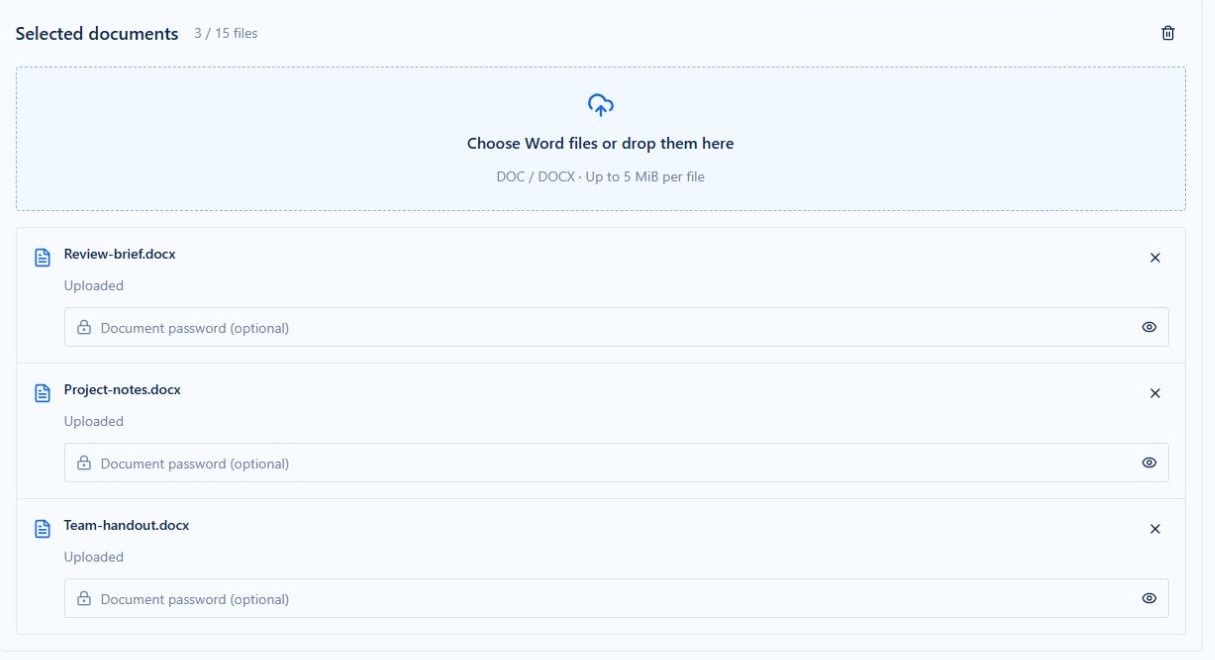Image resolution: width=1215 pixels, height=660 pixels.
Task: Click the cloud upload icon in drop zone
Action: tap(600, 104)
